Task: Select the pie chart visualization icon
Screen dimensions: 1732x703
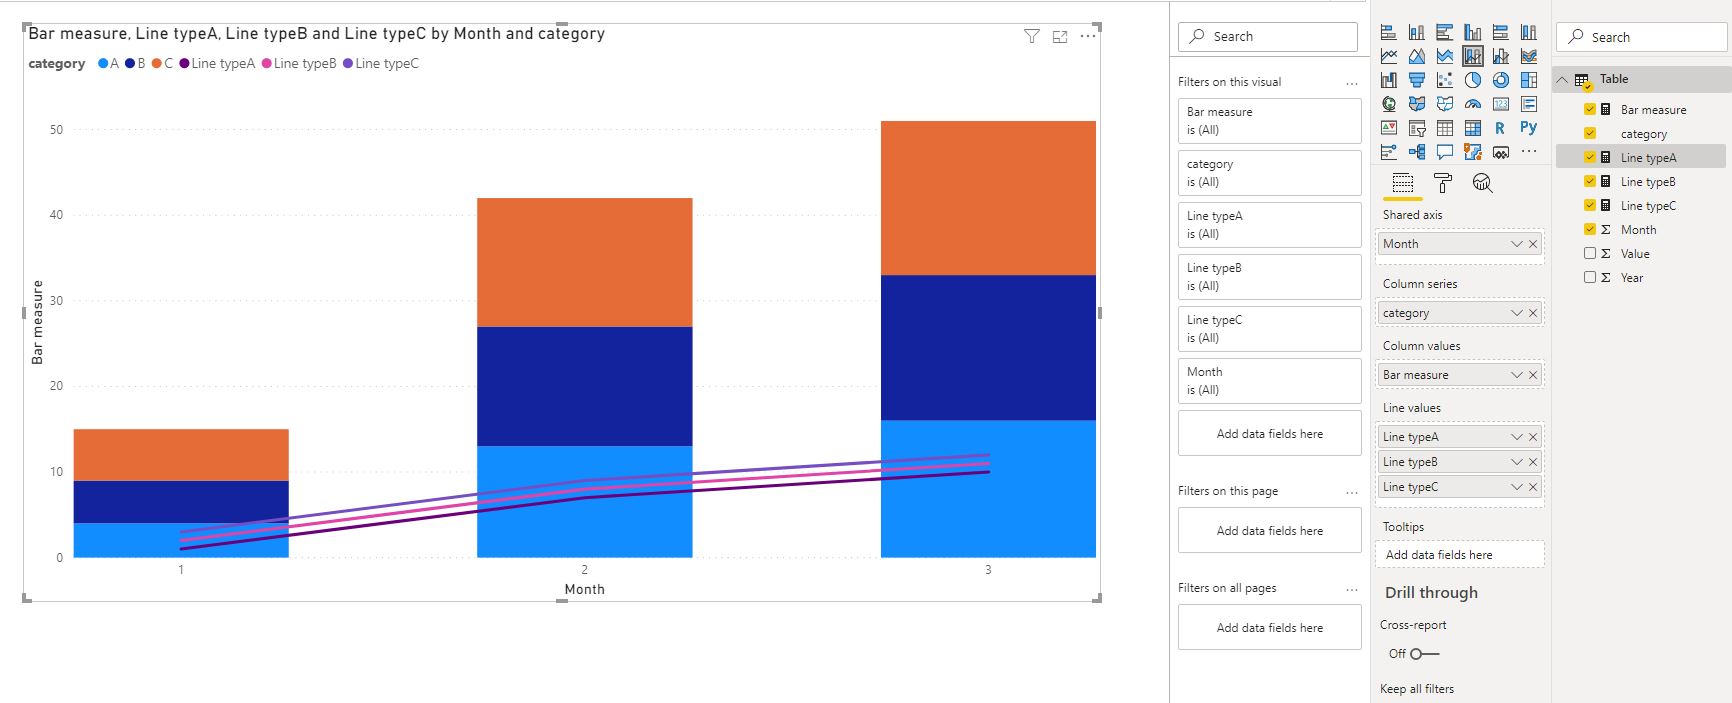Action: click(1473, 80)
